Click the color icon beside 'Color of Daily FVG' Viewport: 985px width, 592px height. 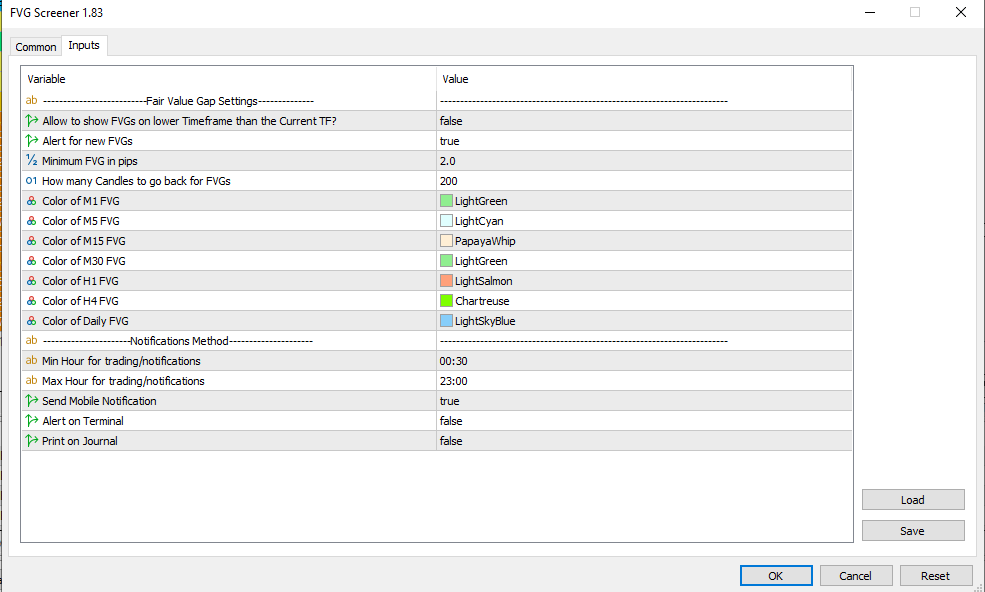pos(31,321)
